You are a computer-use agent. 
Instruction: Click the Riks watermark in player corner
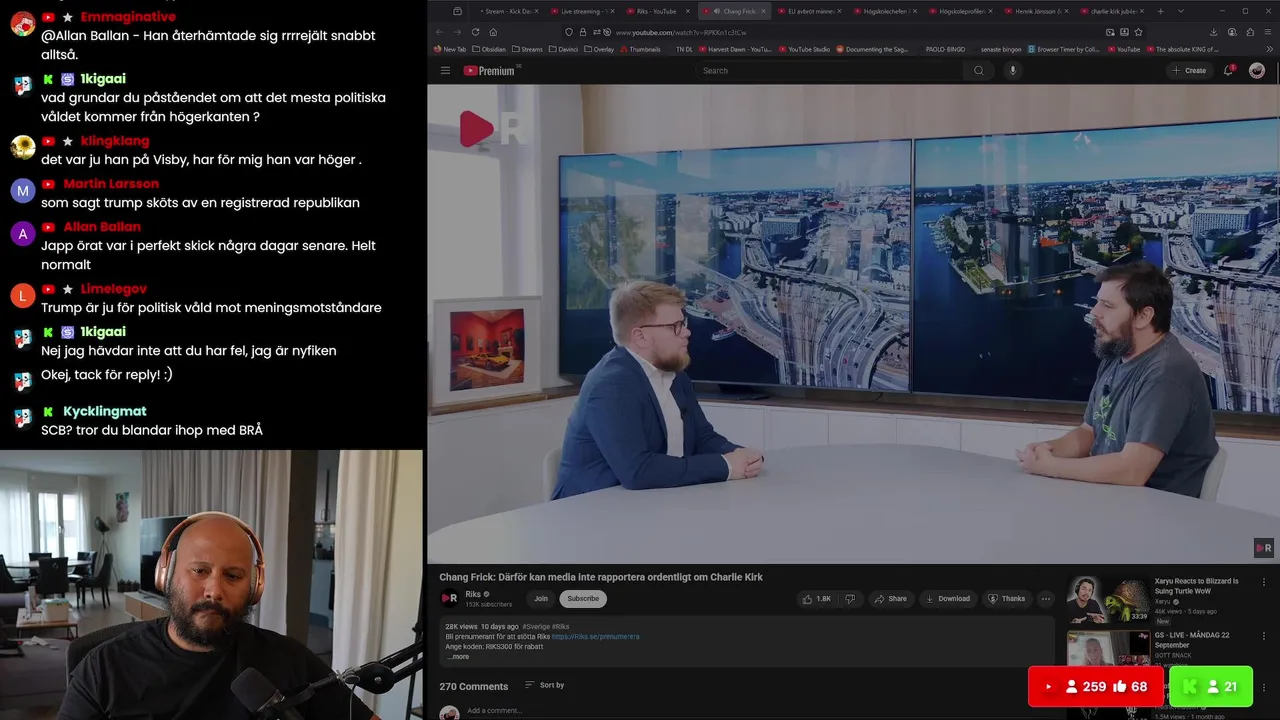pyautogui.click(x=1264, y=548)
